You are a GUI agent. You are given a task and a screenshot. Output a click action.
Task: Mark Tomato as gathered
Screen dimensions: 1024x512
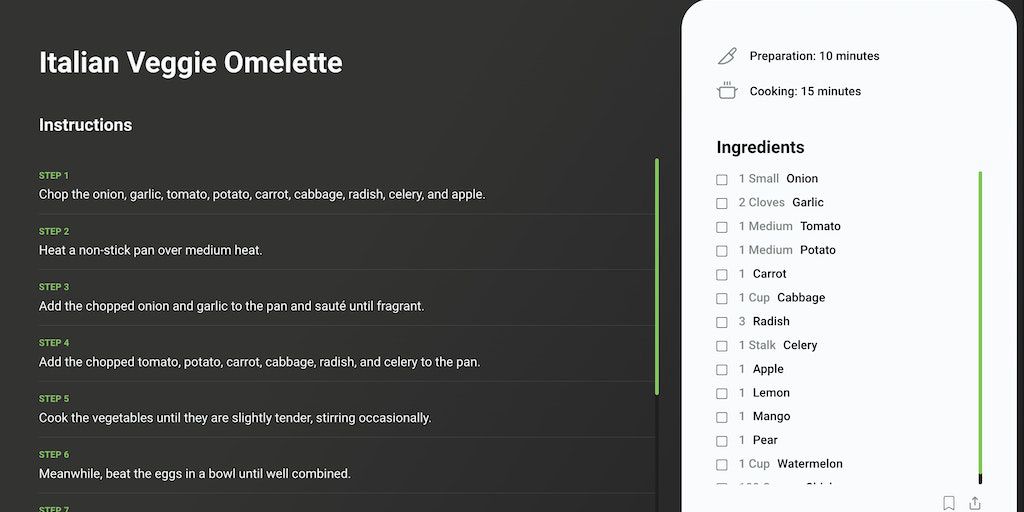722,227
